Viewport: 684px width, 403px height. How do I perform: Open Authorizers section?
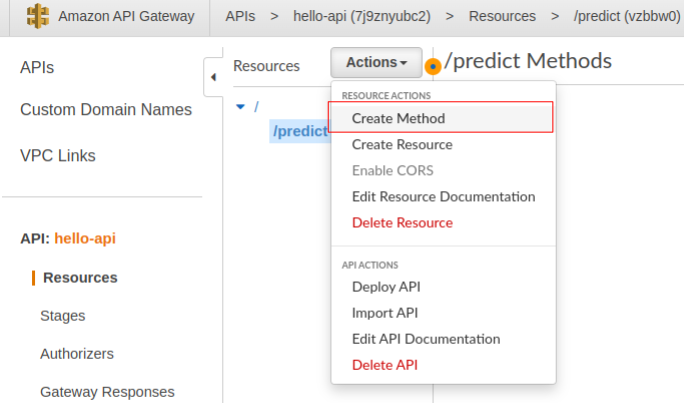[x=77, y=354]
